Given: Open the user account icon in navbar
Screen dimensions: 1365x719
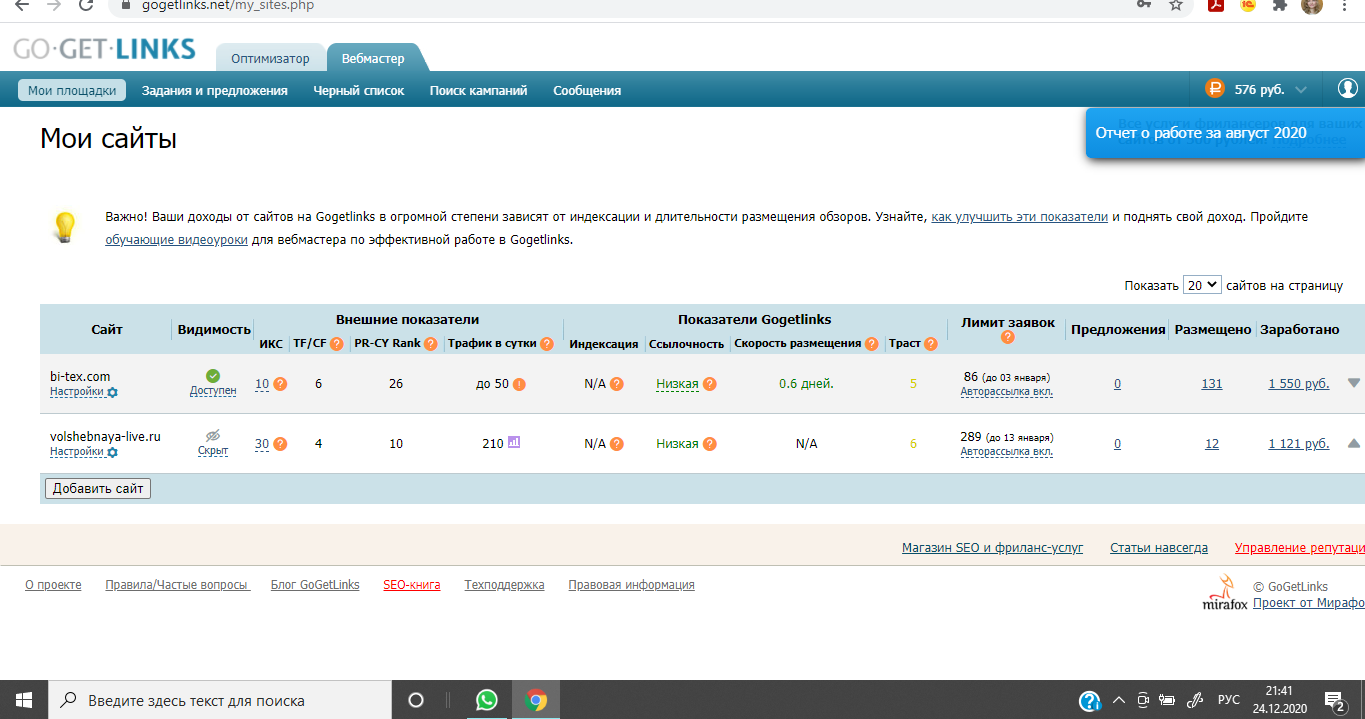Looking at the screenshot, I should click(1347, 89).
